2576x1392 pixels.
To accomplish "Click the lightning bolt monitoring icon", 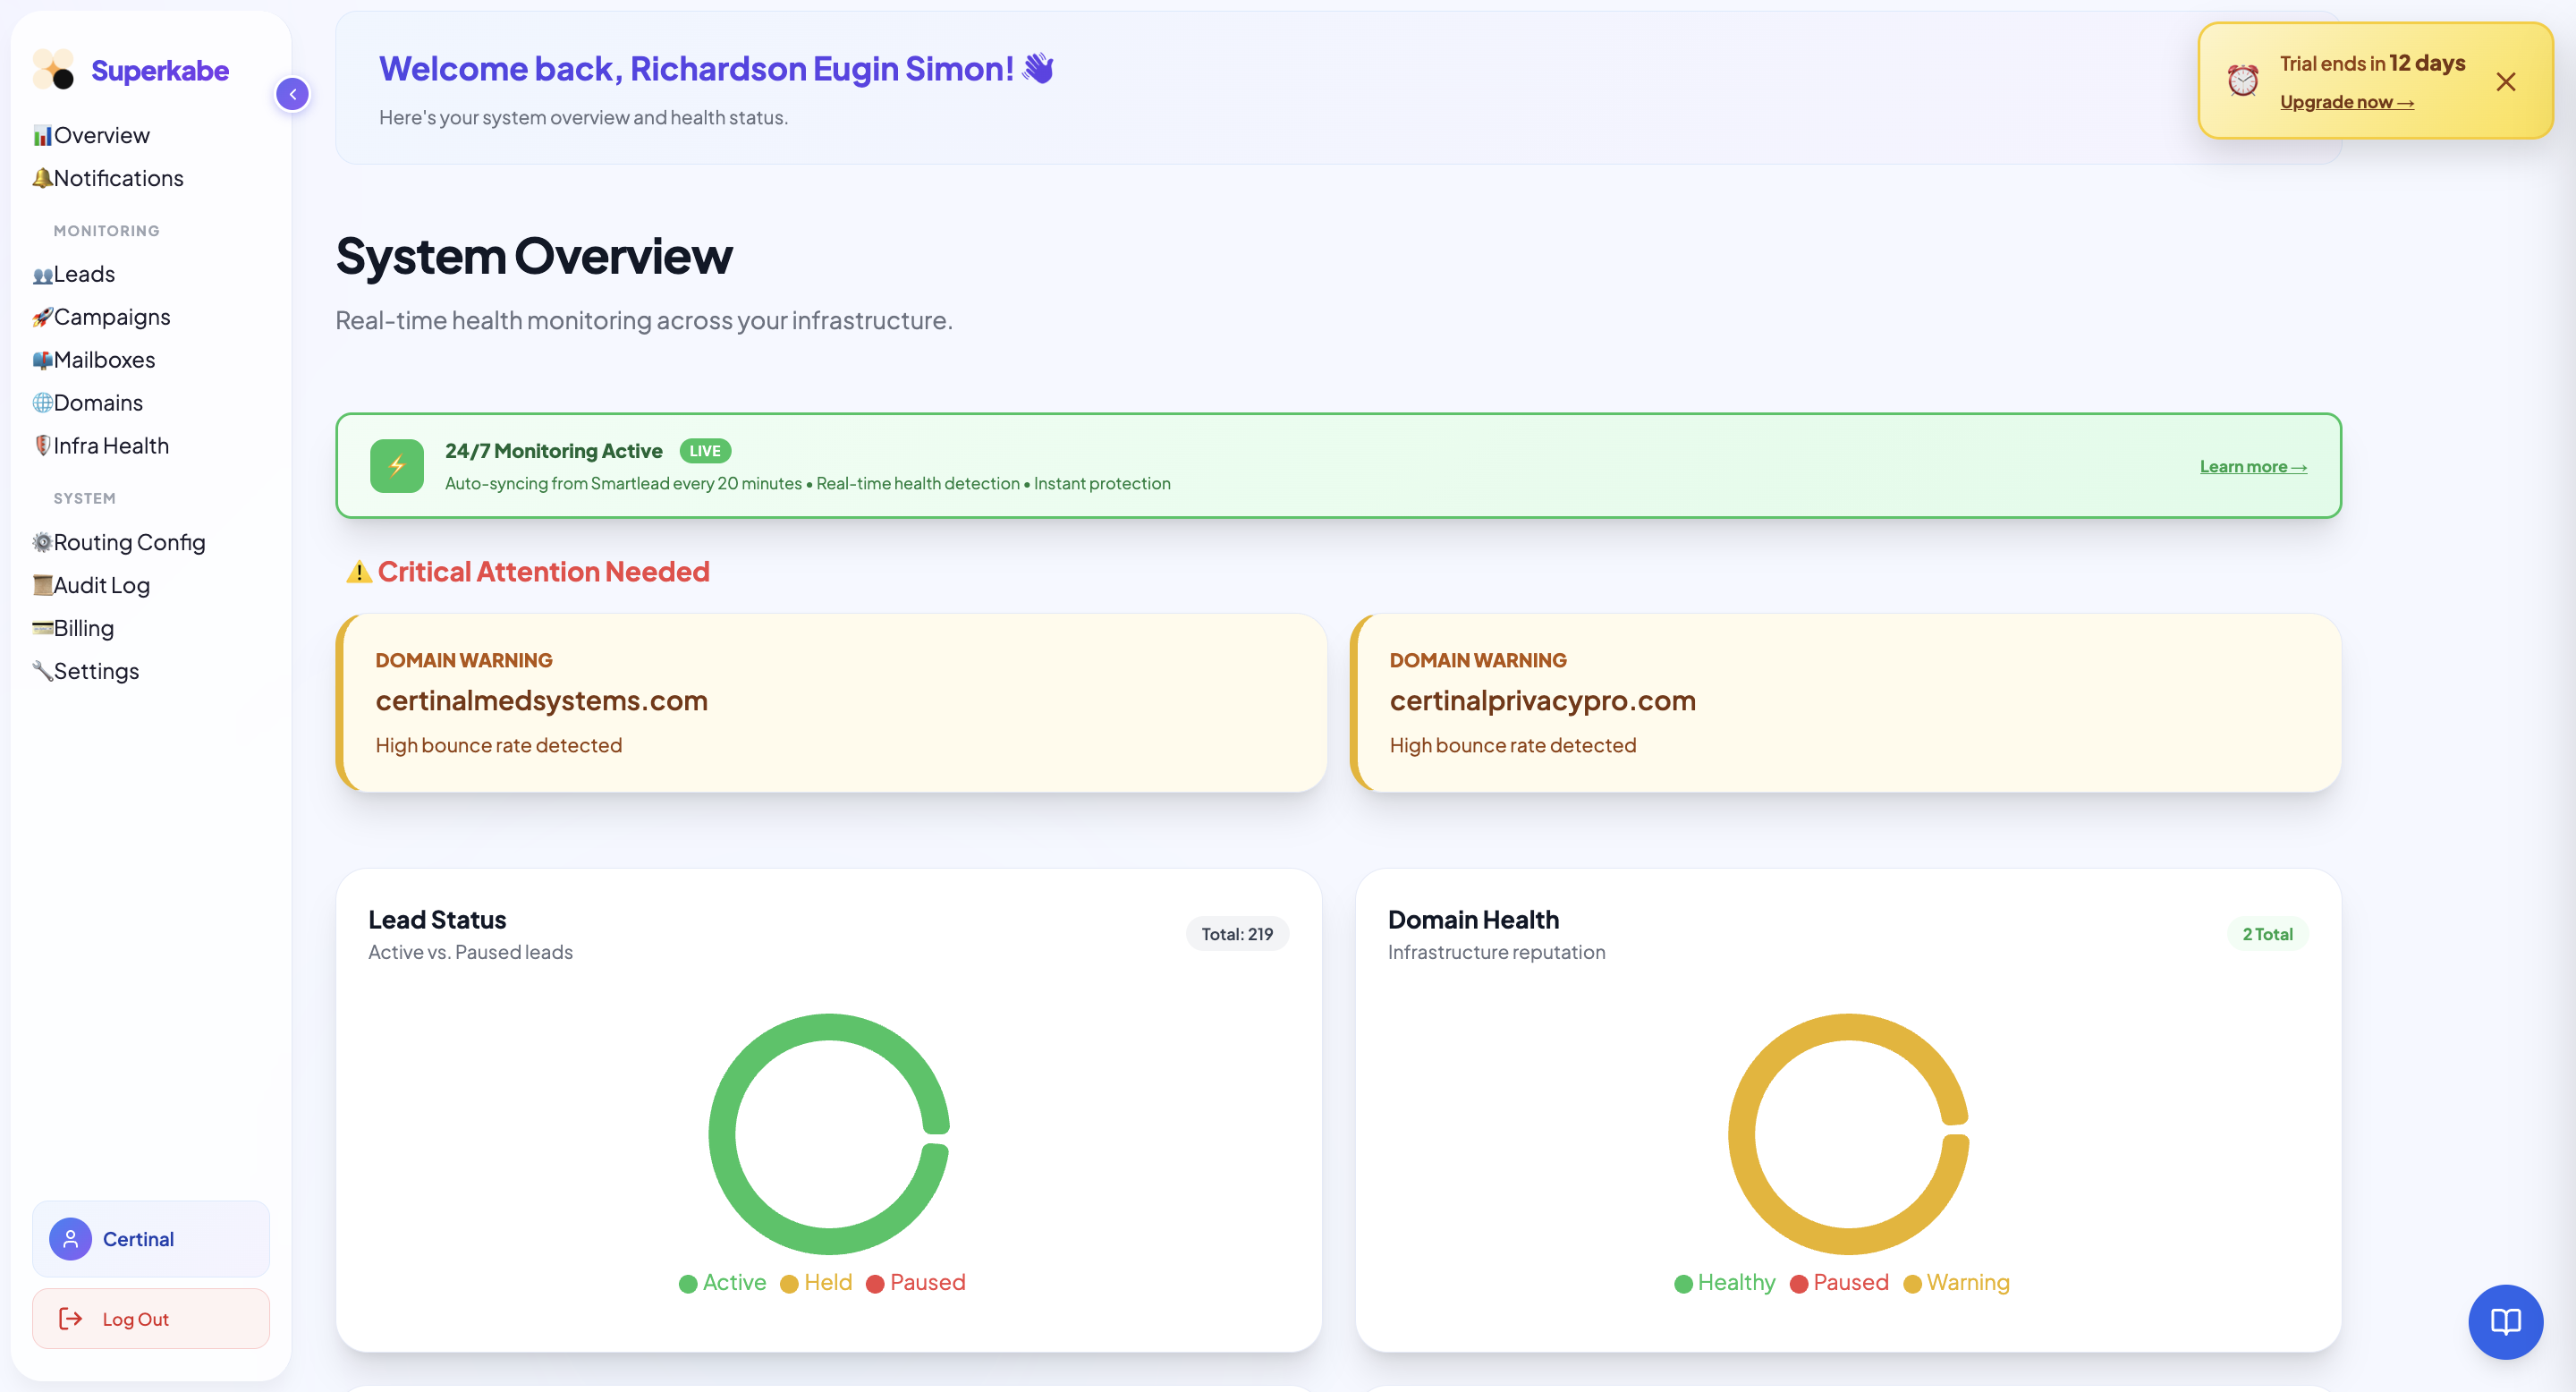I will [397, 466].
